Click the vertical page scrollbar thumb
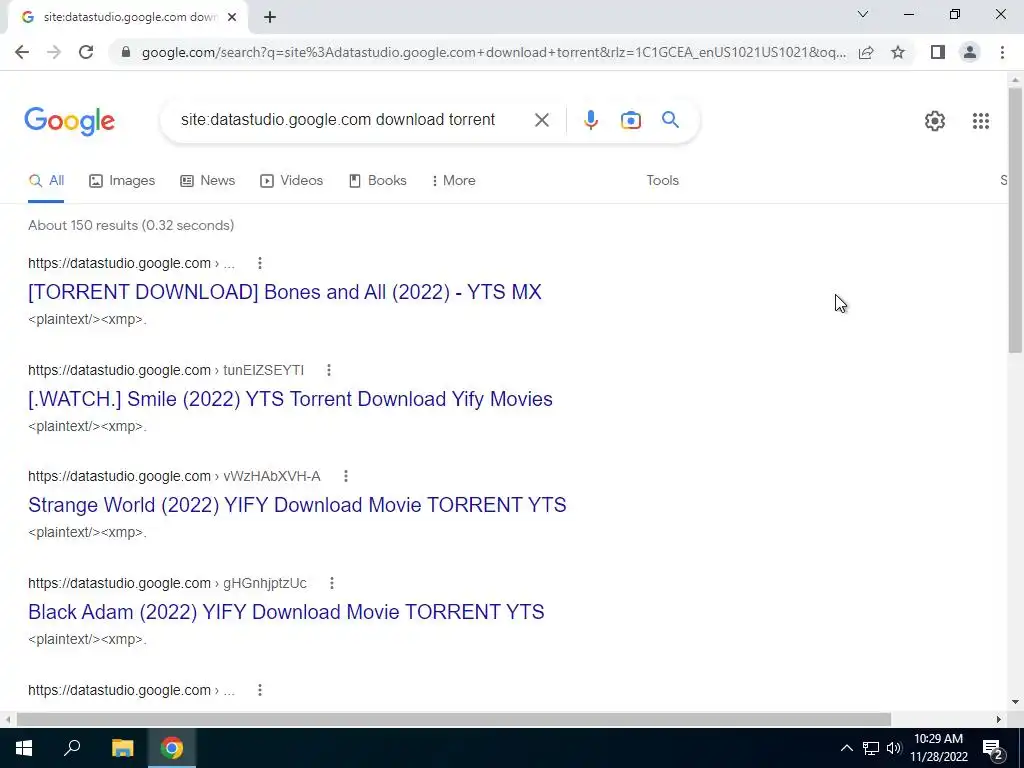 (1015, 220)
